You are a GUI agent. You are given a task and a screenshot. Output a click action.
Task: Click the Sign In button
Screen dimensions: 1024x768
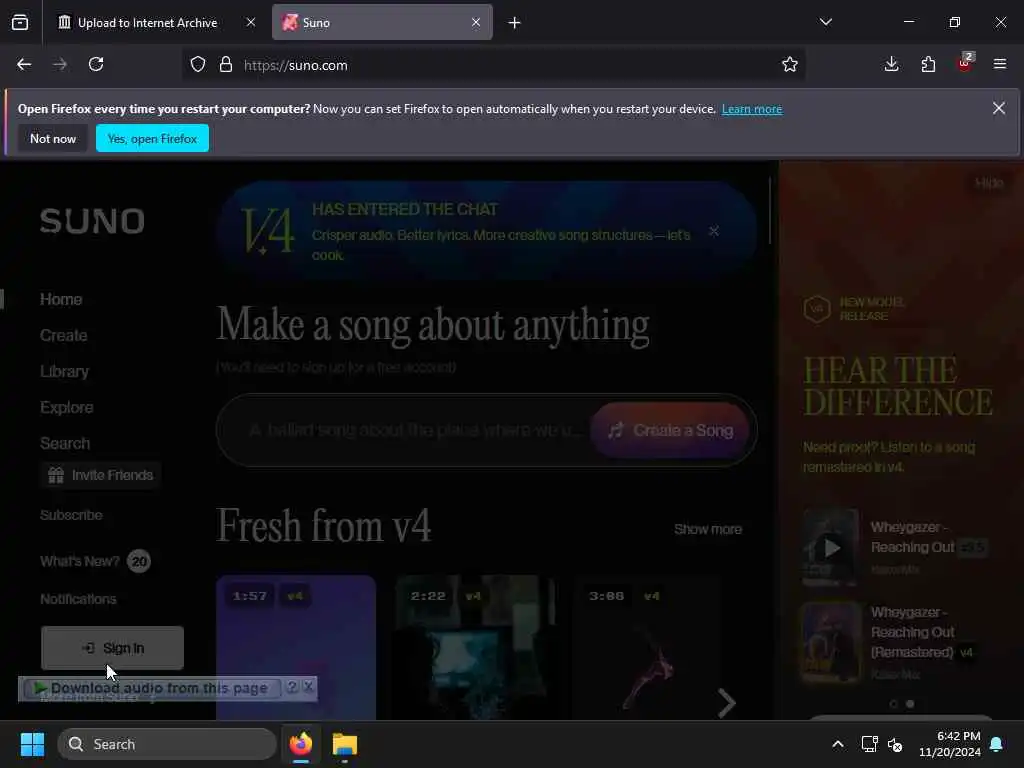[x=112, y=648]
